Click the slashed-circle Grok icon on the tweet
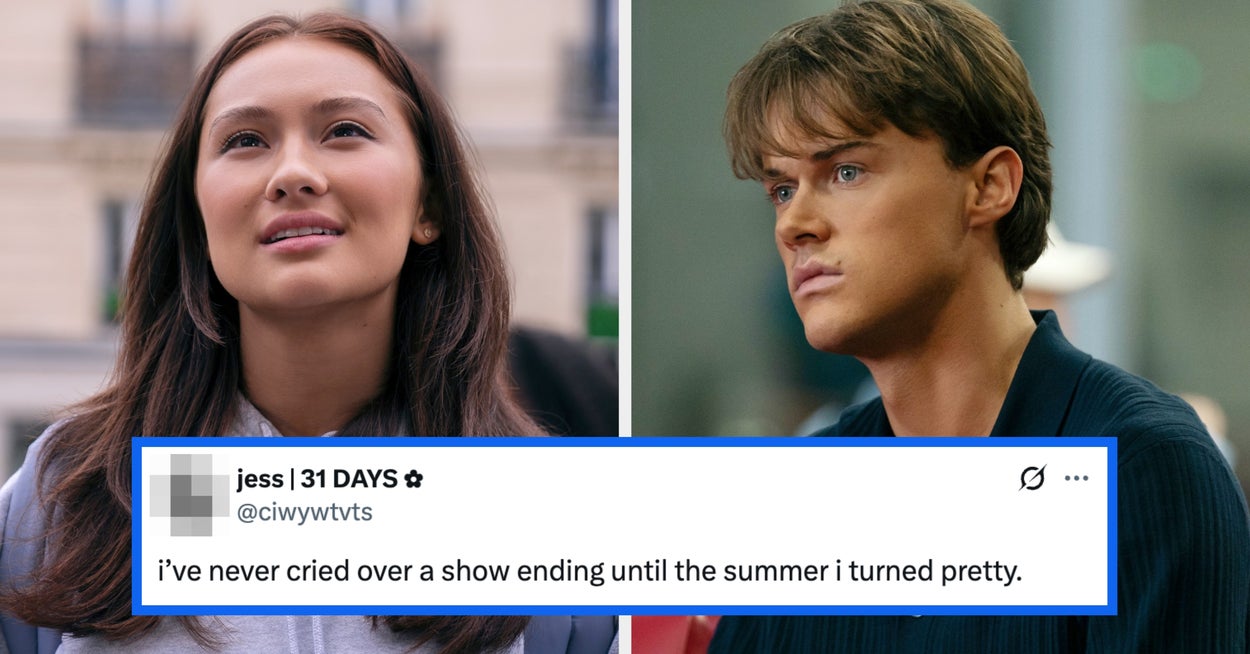The width and height of the screenshot is (1250, 654). click(x=1032, y=478)
